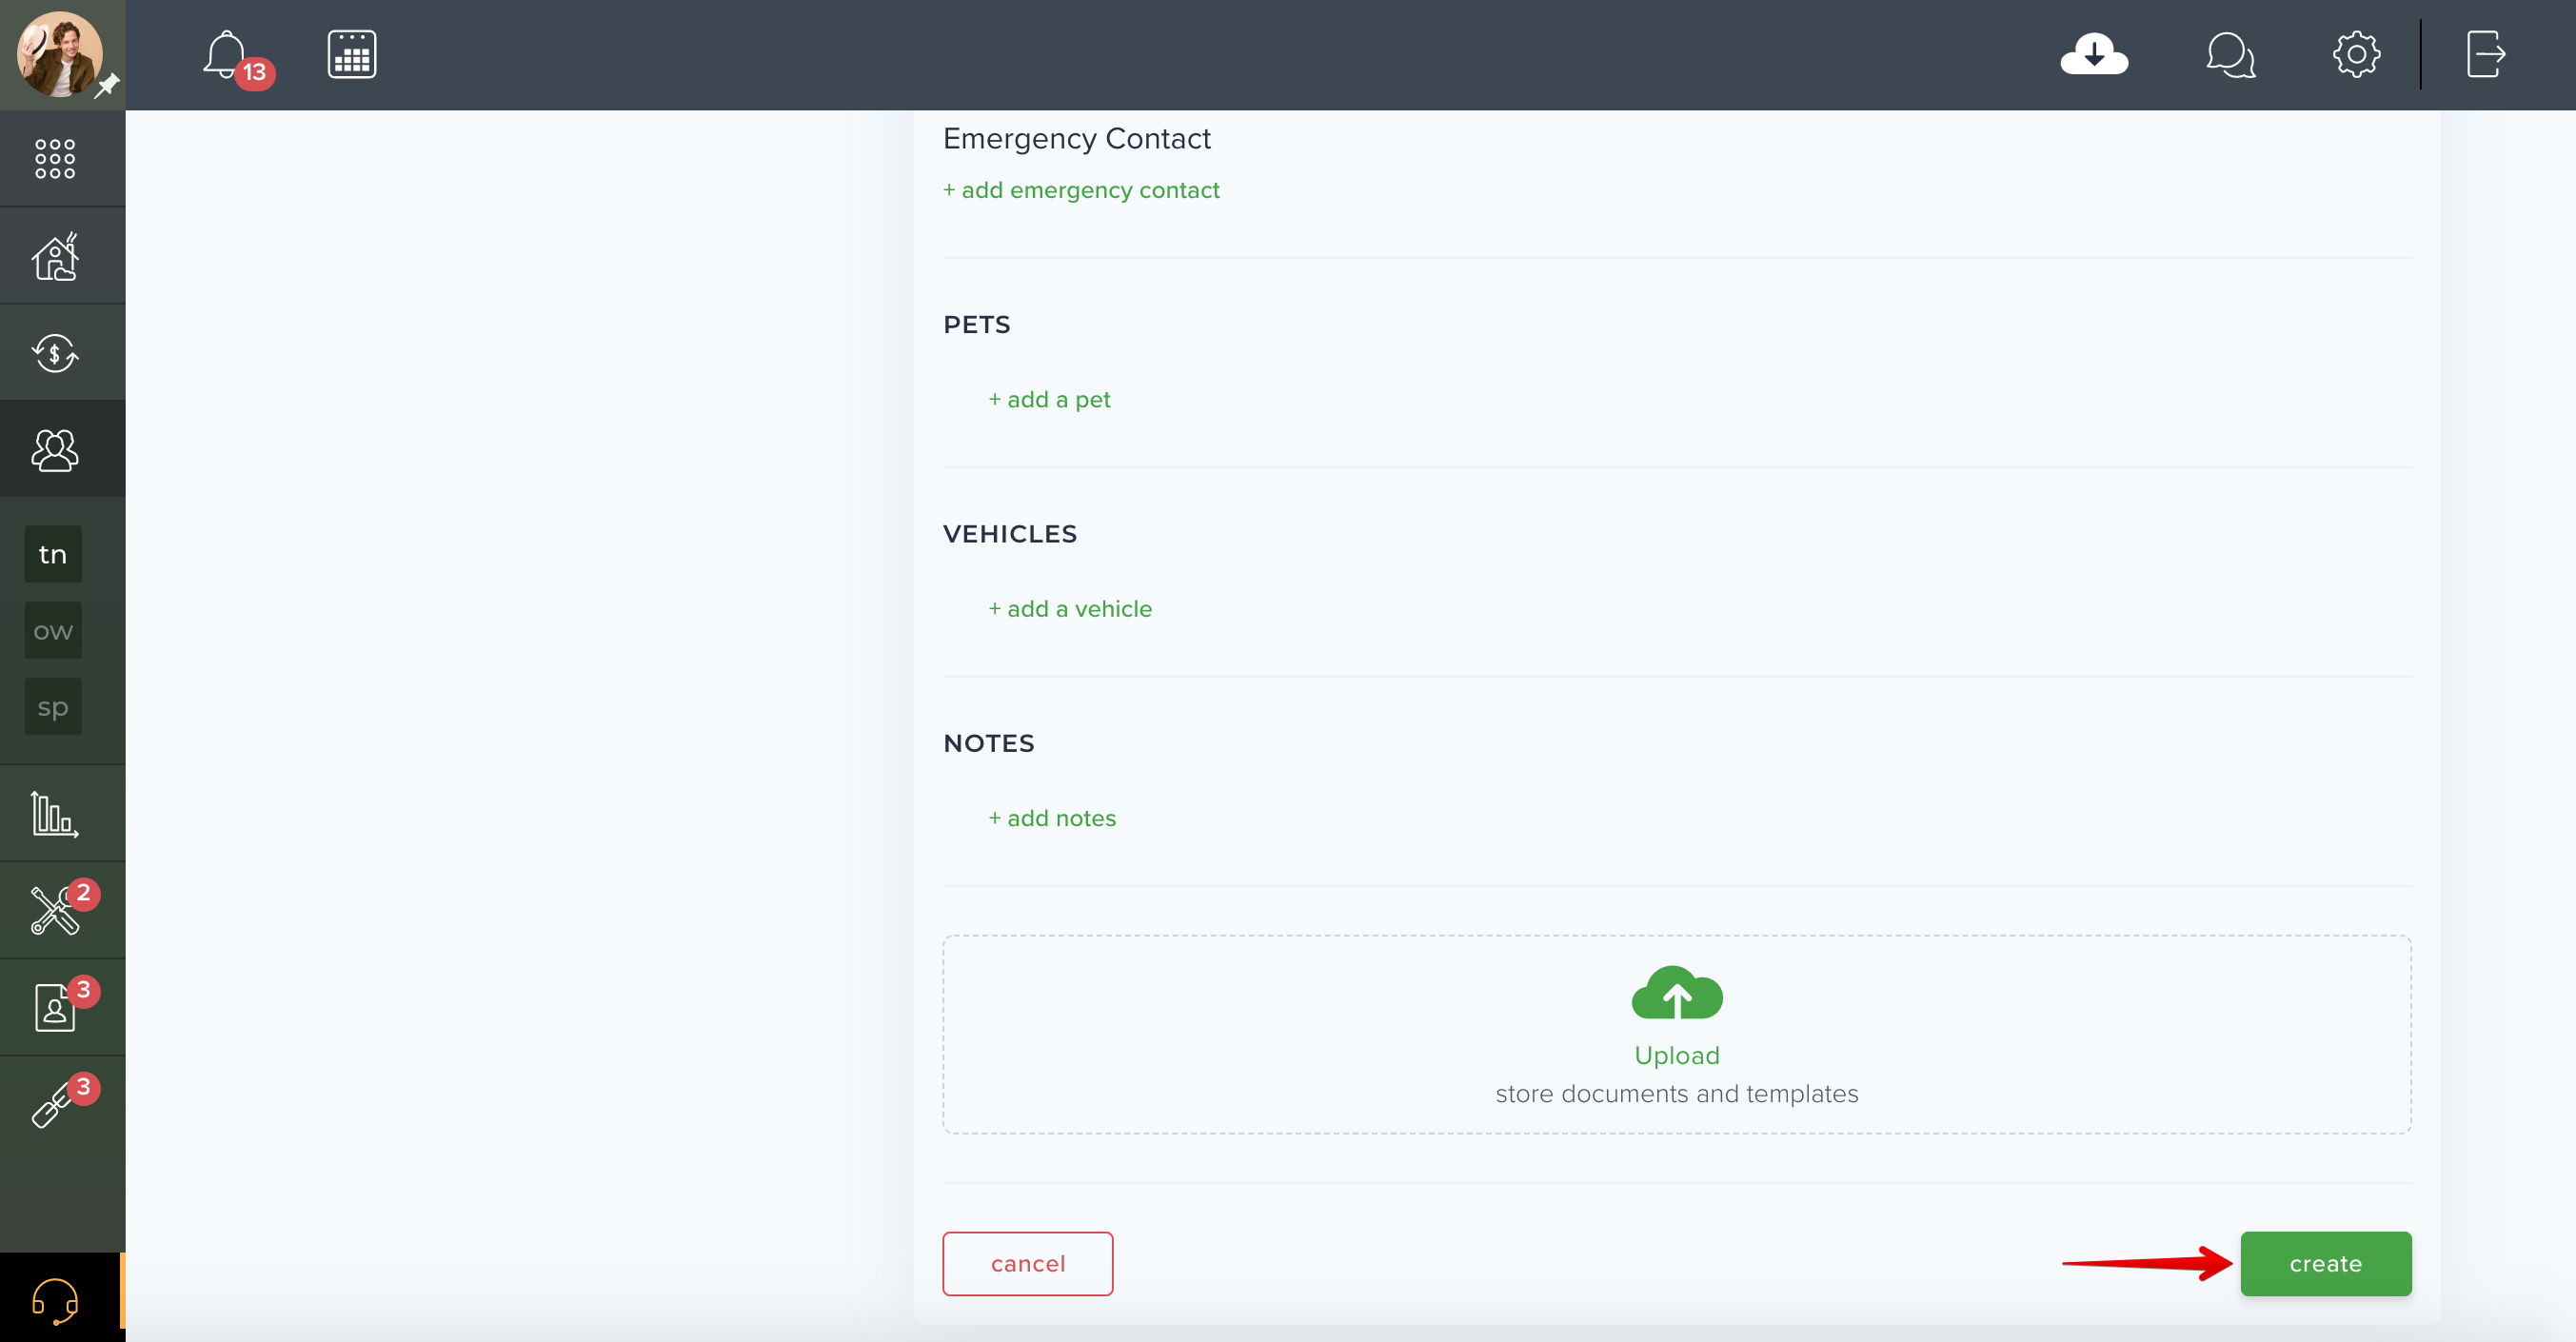This screenshot has height=1342, width=2576.
Task: Select the tn tenants shortcut
Action: pyautogui.click(x=53, y=554)
